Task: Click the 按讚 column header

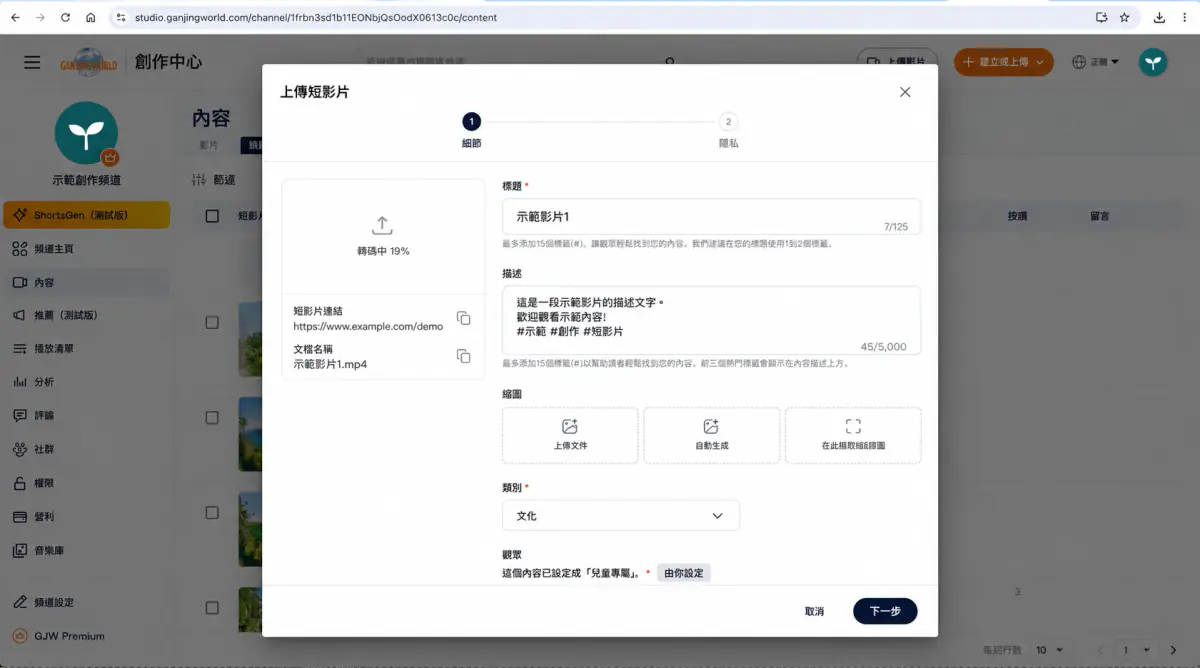Action: (1017, 216)
